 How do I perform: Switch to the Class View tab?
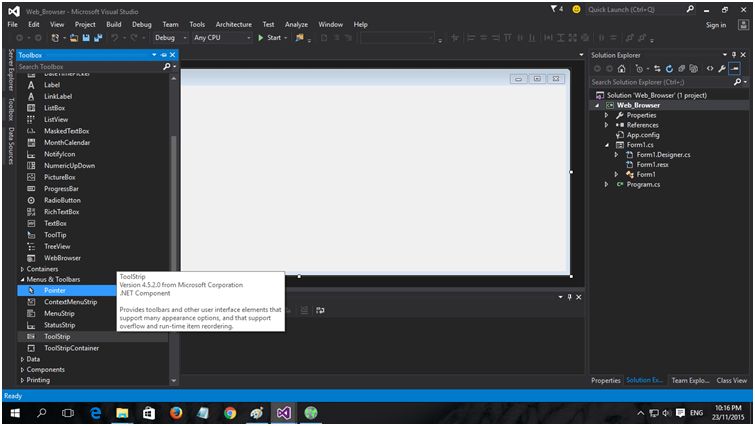point(731,380)
